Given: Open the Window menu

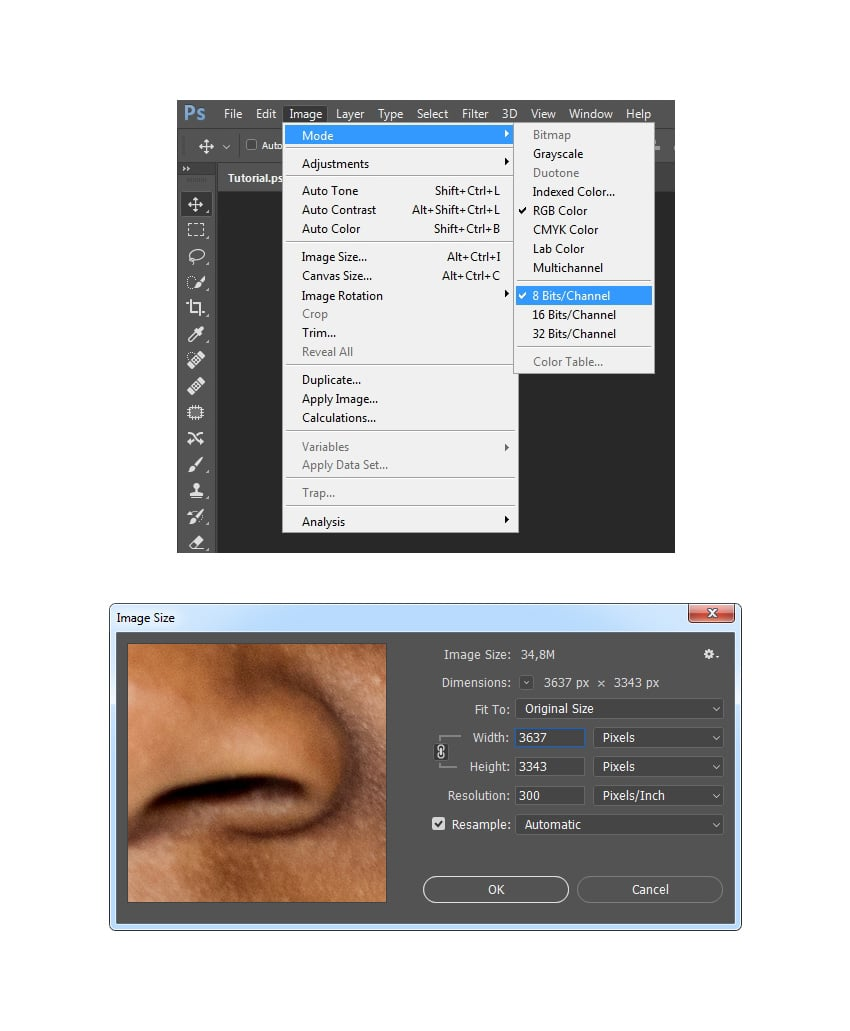Looking at the screenshot, I should tap(590, 114).
